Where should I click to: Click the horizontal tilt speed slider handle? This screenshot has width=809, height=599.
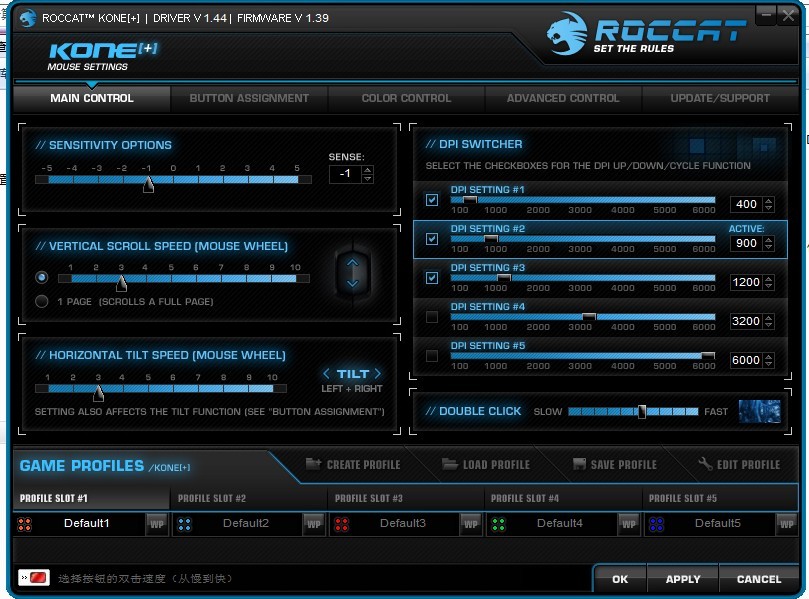coord(99,393)
